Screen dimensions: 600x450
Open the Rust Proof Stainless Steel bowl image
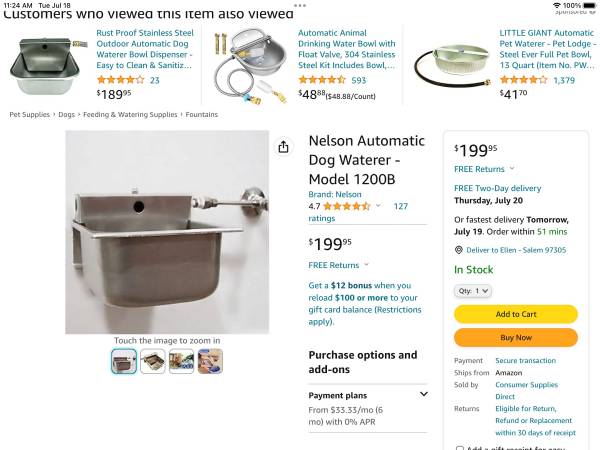click(x=46, y=66)
